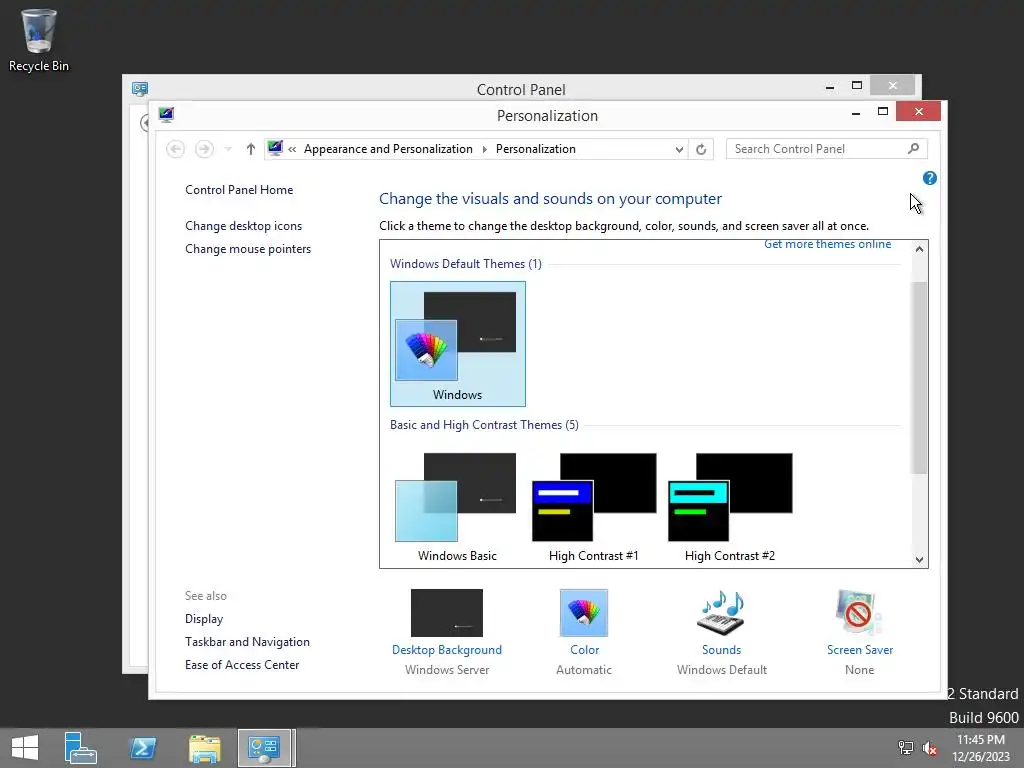Open Change desktop icons link
1024x768 pixels.
244,226
